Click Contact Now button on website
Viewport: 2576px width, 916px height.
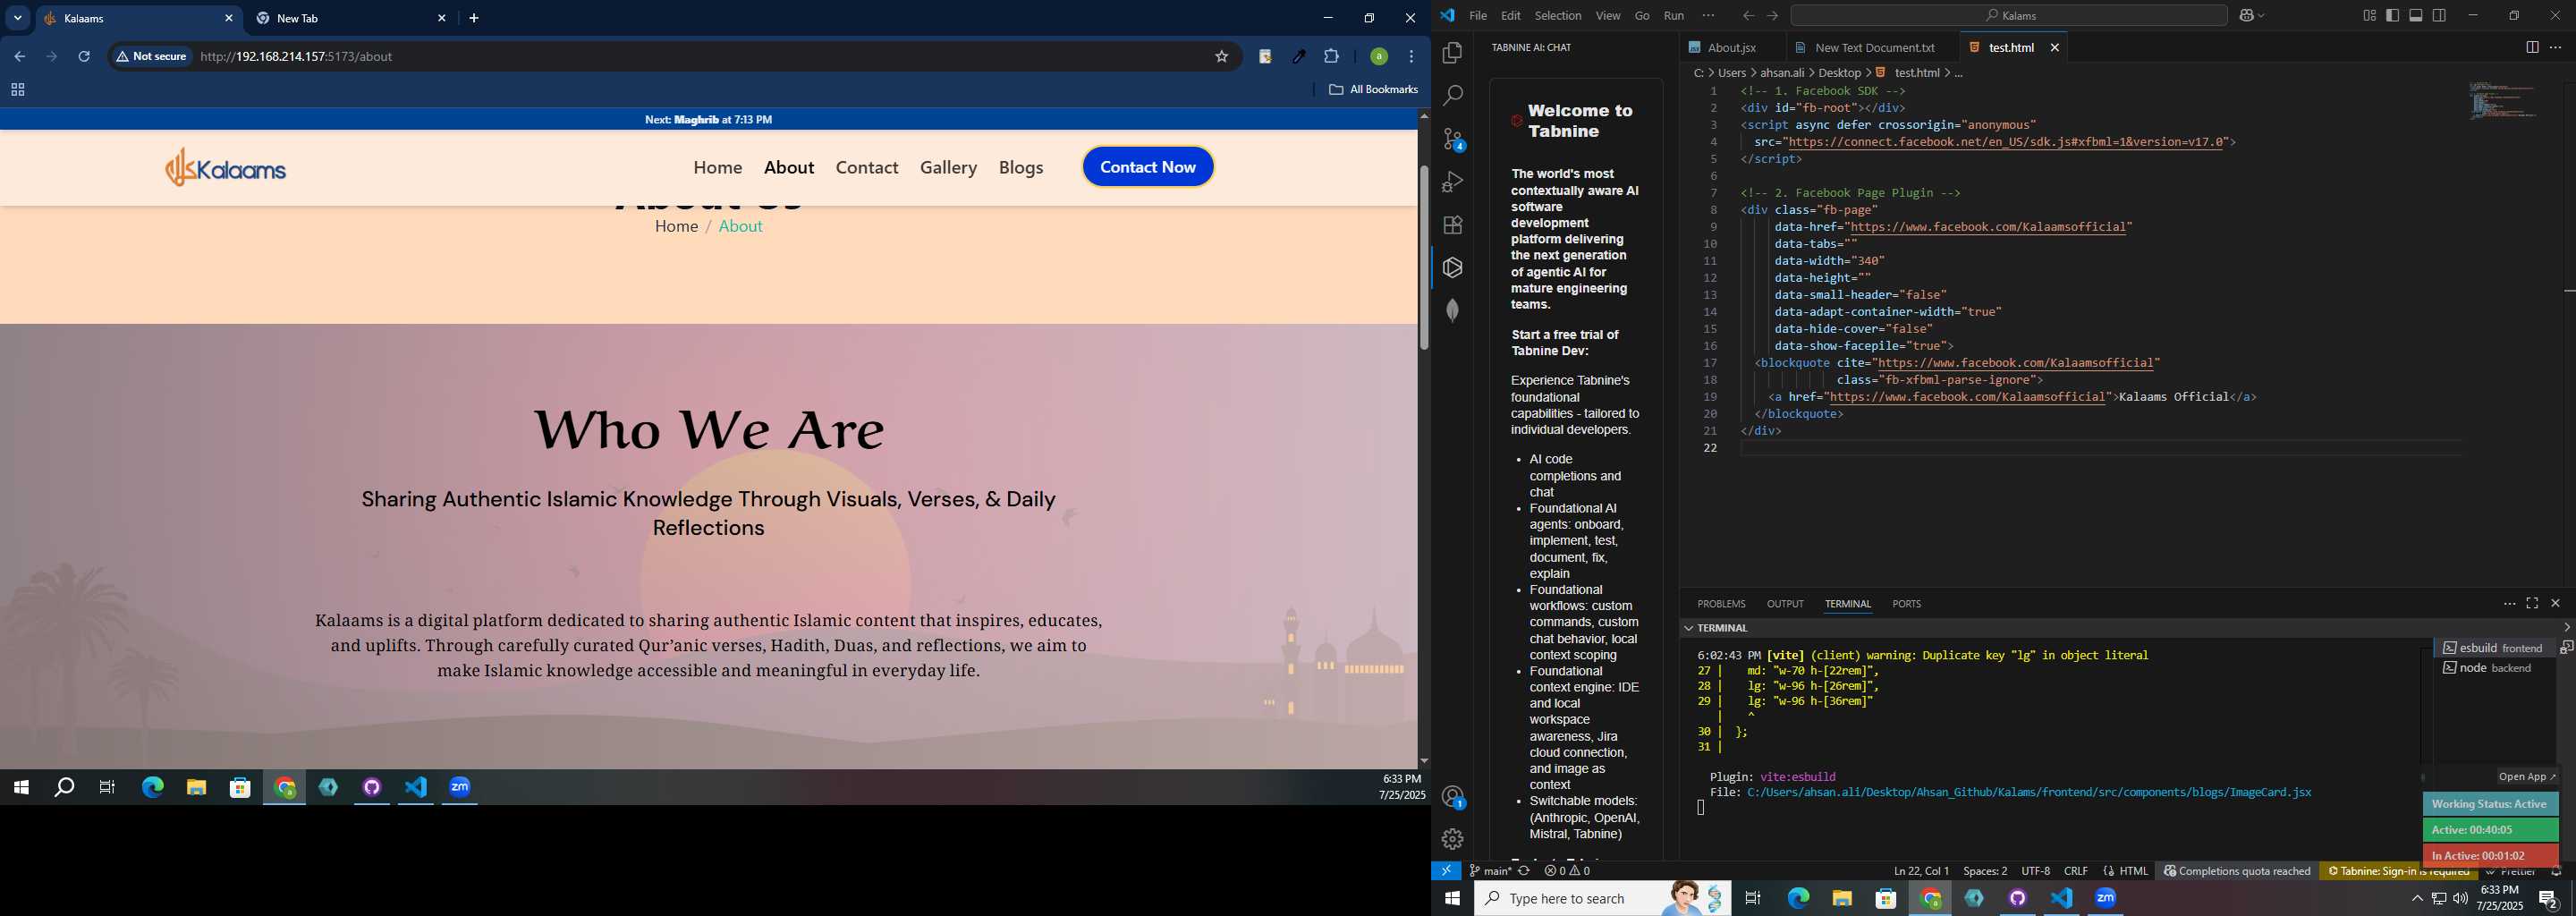(1148, 167)
